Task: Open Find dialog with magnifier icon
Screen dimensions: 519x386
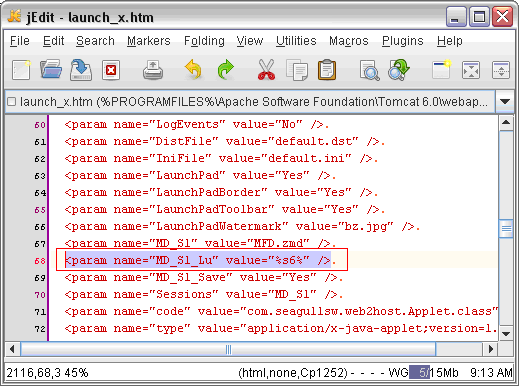Action: point(369,70)
